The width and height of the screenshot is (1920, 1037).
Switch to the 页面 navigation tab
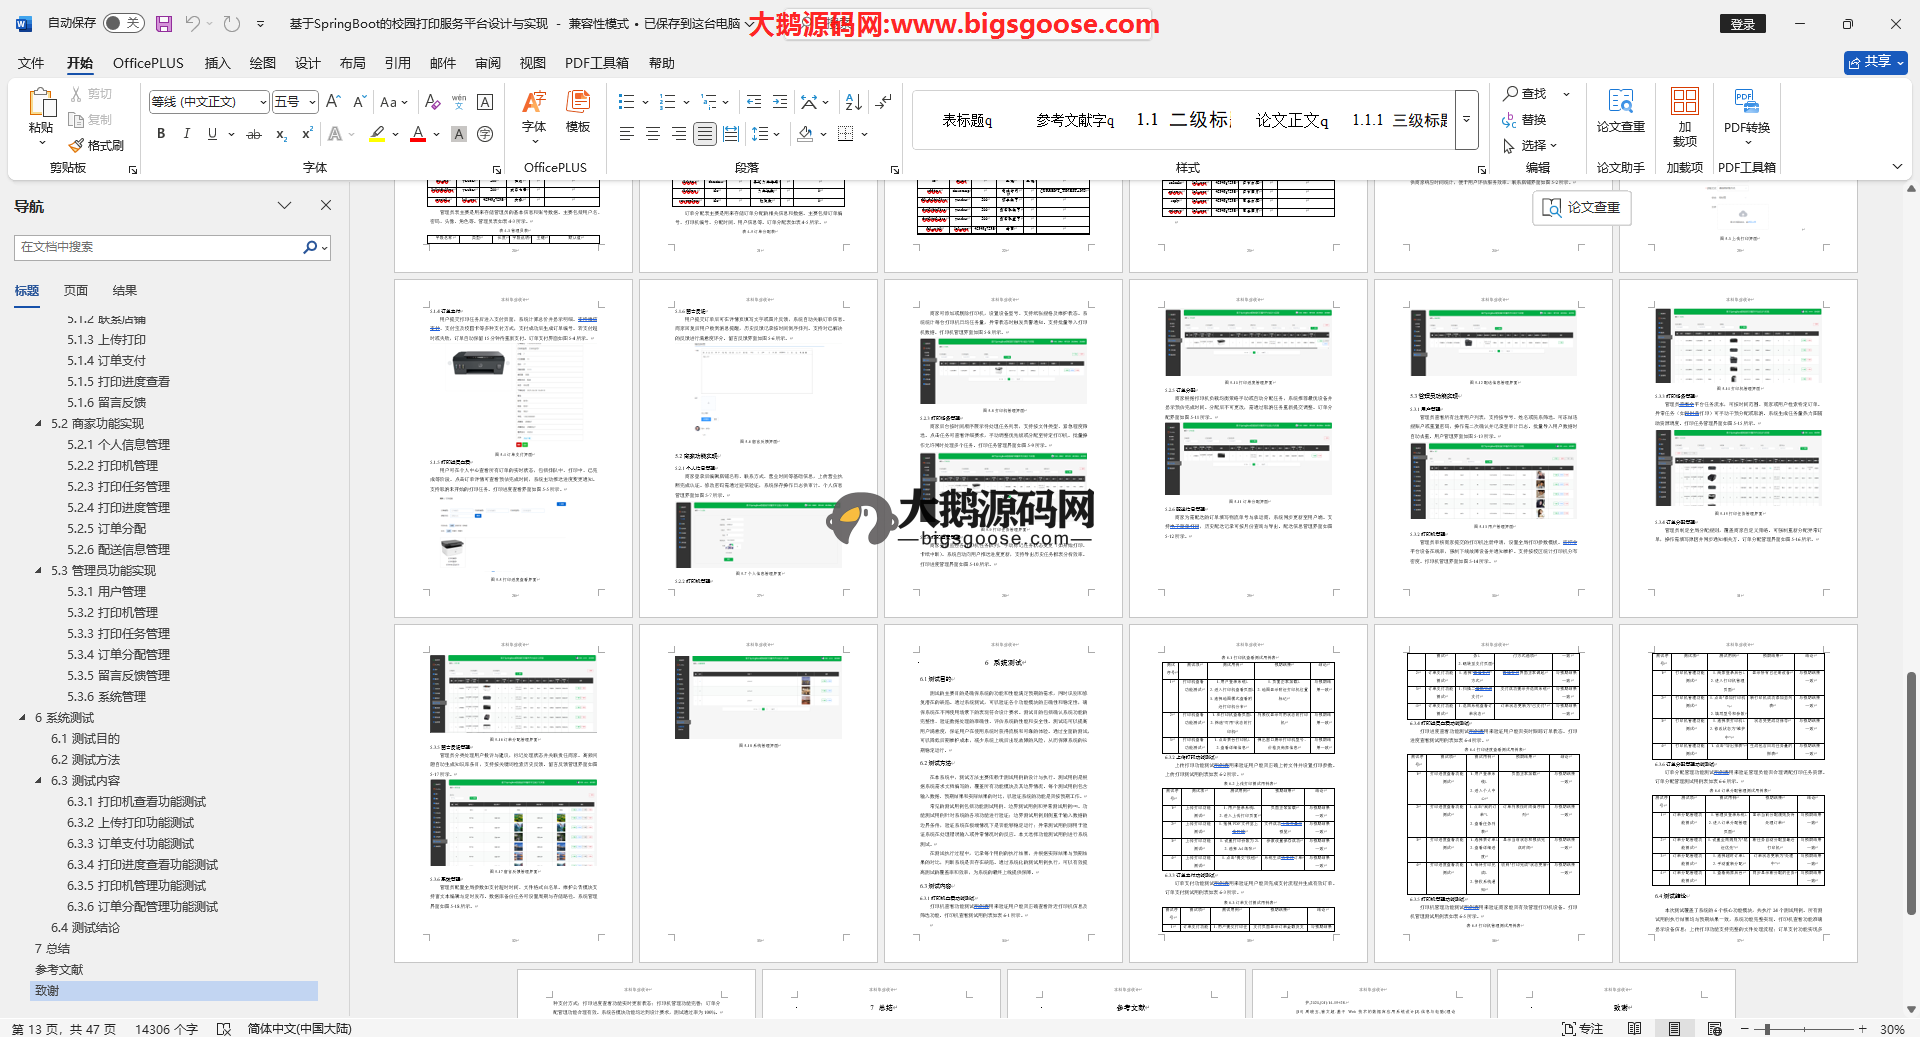point(76,291)
